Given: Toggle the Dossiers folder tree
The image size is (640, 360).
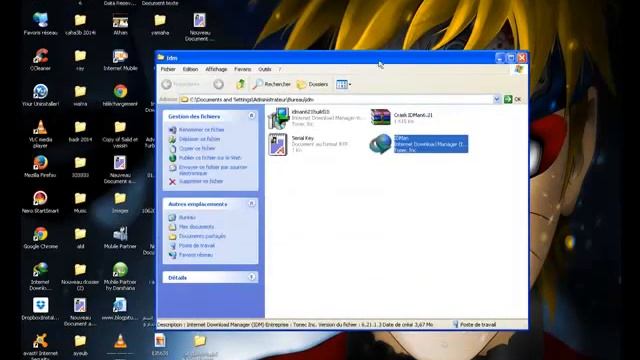Looking at the screenshot, I should [x=312, y=84].
